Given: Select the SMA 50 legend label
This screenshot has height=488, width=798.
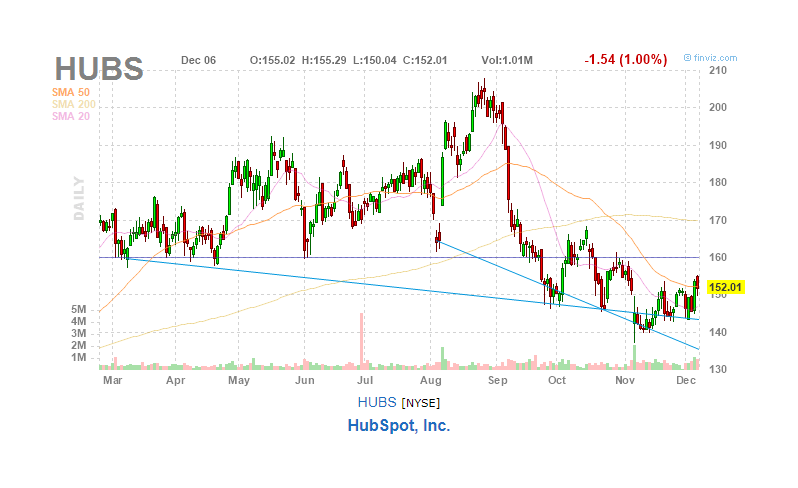Looking at the screenshot, I should click(x=71, y=92).
